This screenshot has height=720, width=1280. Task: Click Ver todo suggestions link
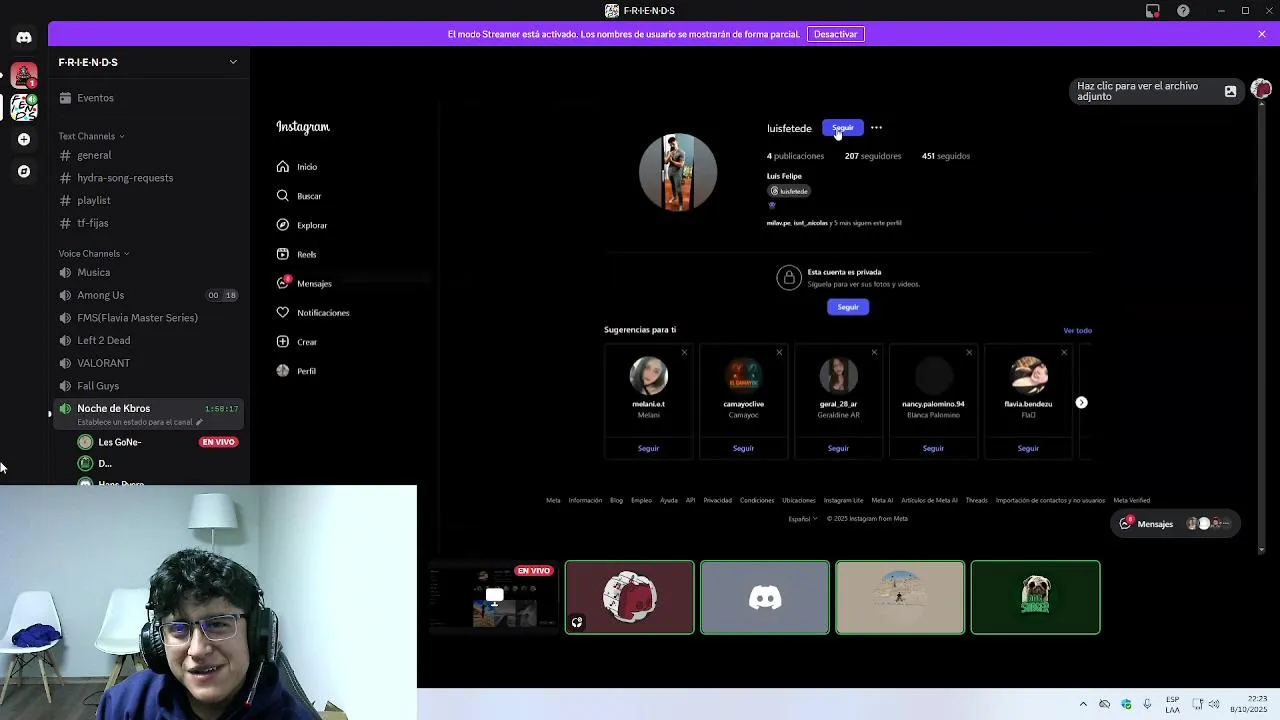(1077, 330)
